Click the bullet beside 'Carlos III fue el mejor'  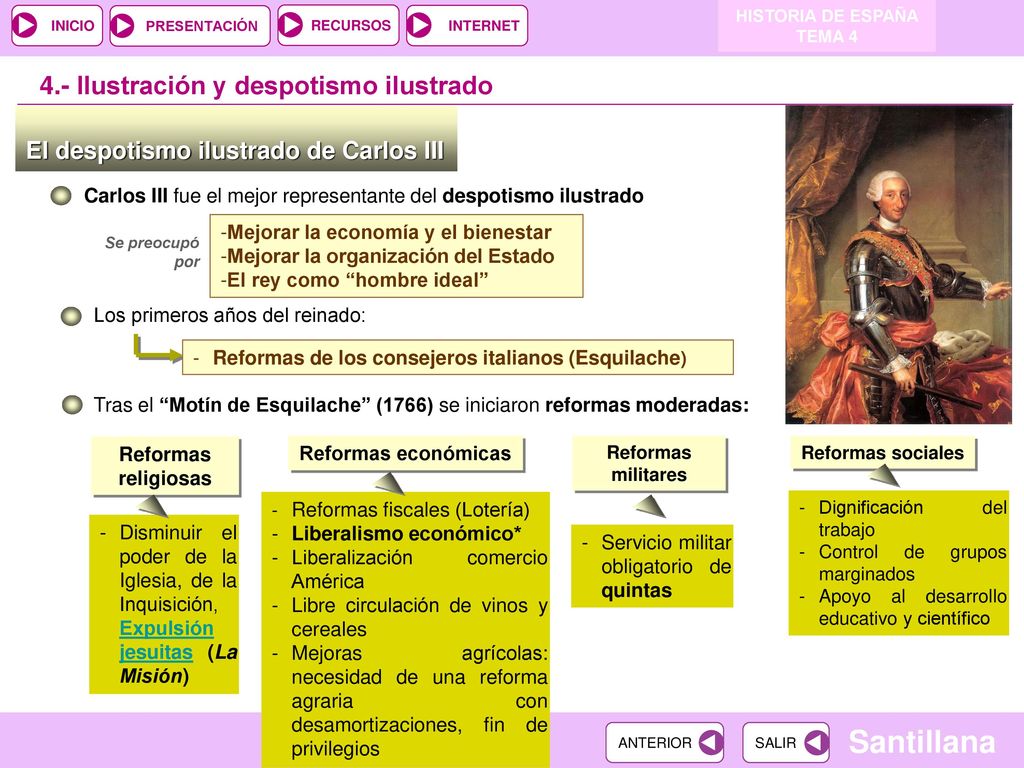coord(61,195)
